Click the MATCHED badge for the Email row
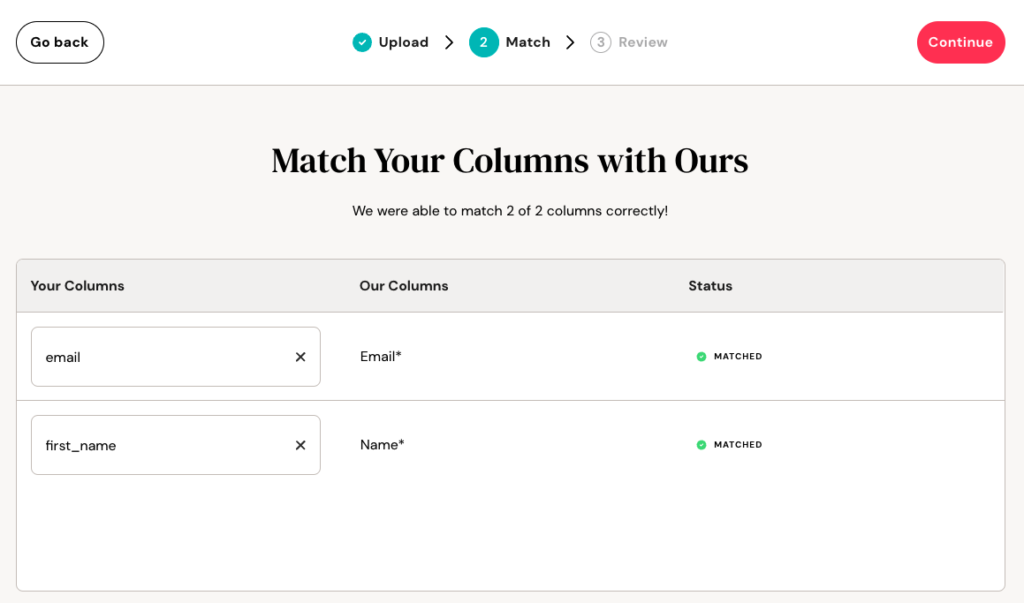1024x603 pixels. pos(730,356)
